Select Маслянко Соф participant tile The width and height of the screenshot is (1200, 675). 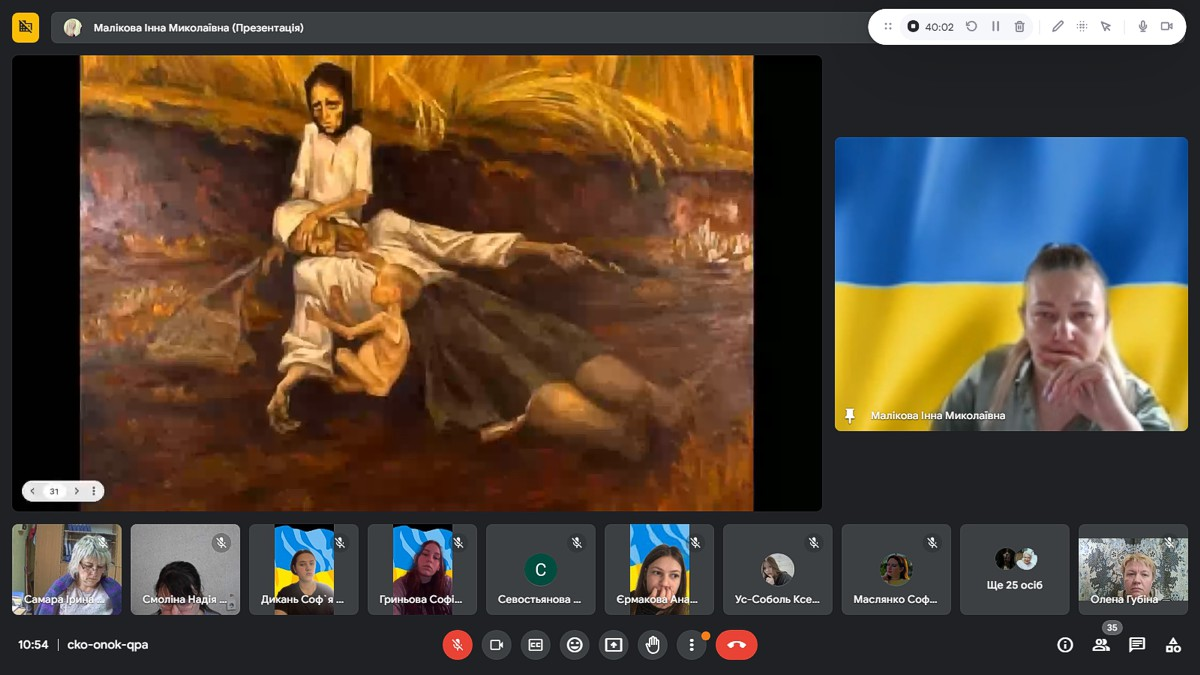tap(896, 569)
